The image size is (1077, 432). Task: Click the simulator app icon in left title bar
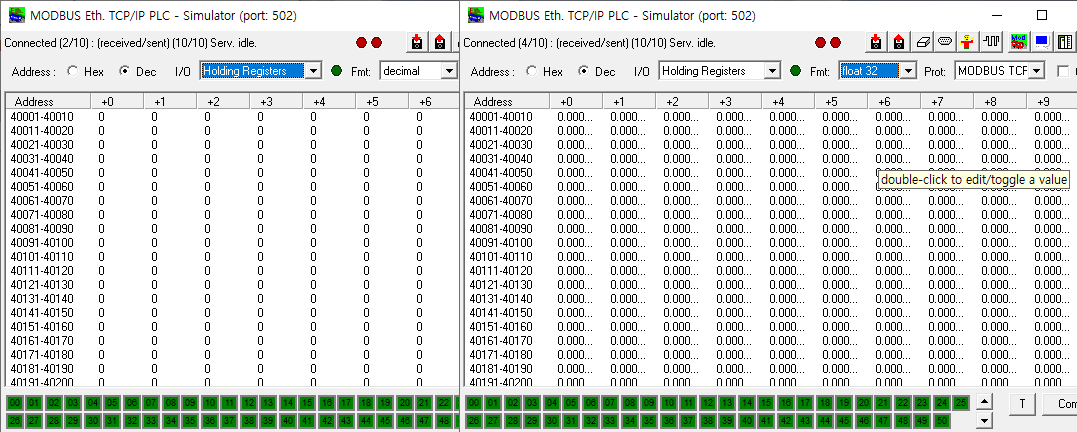[16, 15]
